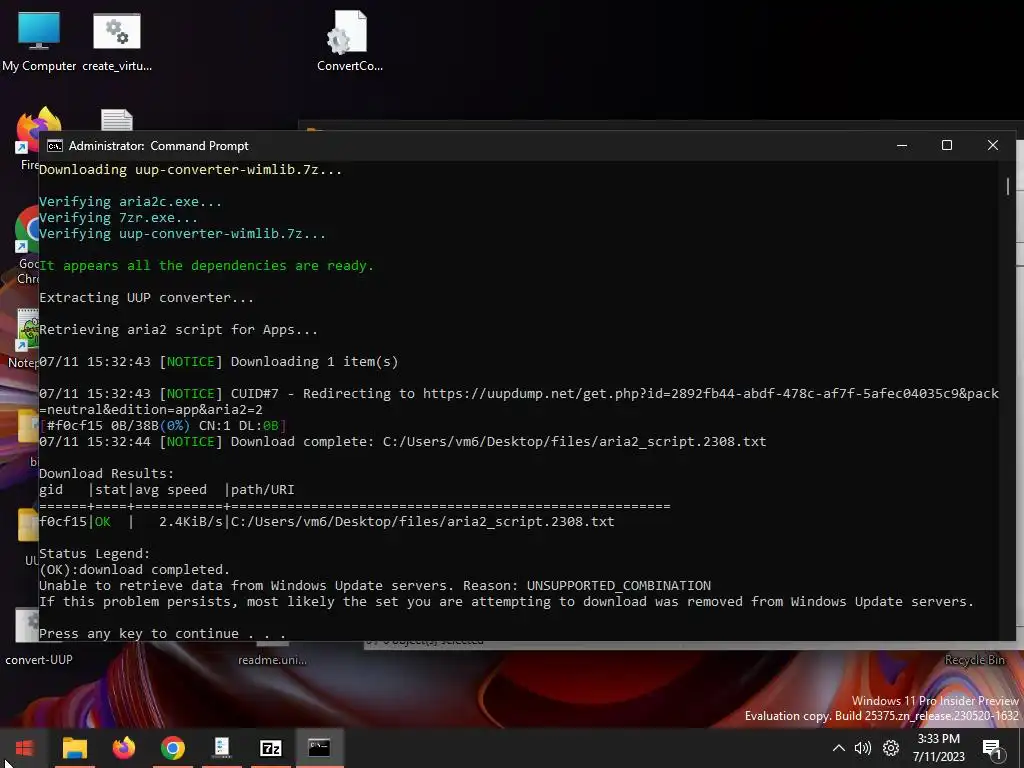Click the UNSUPPORTED_COMBINATION error text
This screenshot has height=768, width=1024.
click(618, 585)
